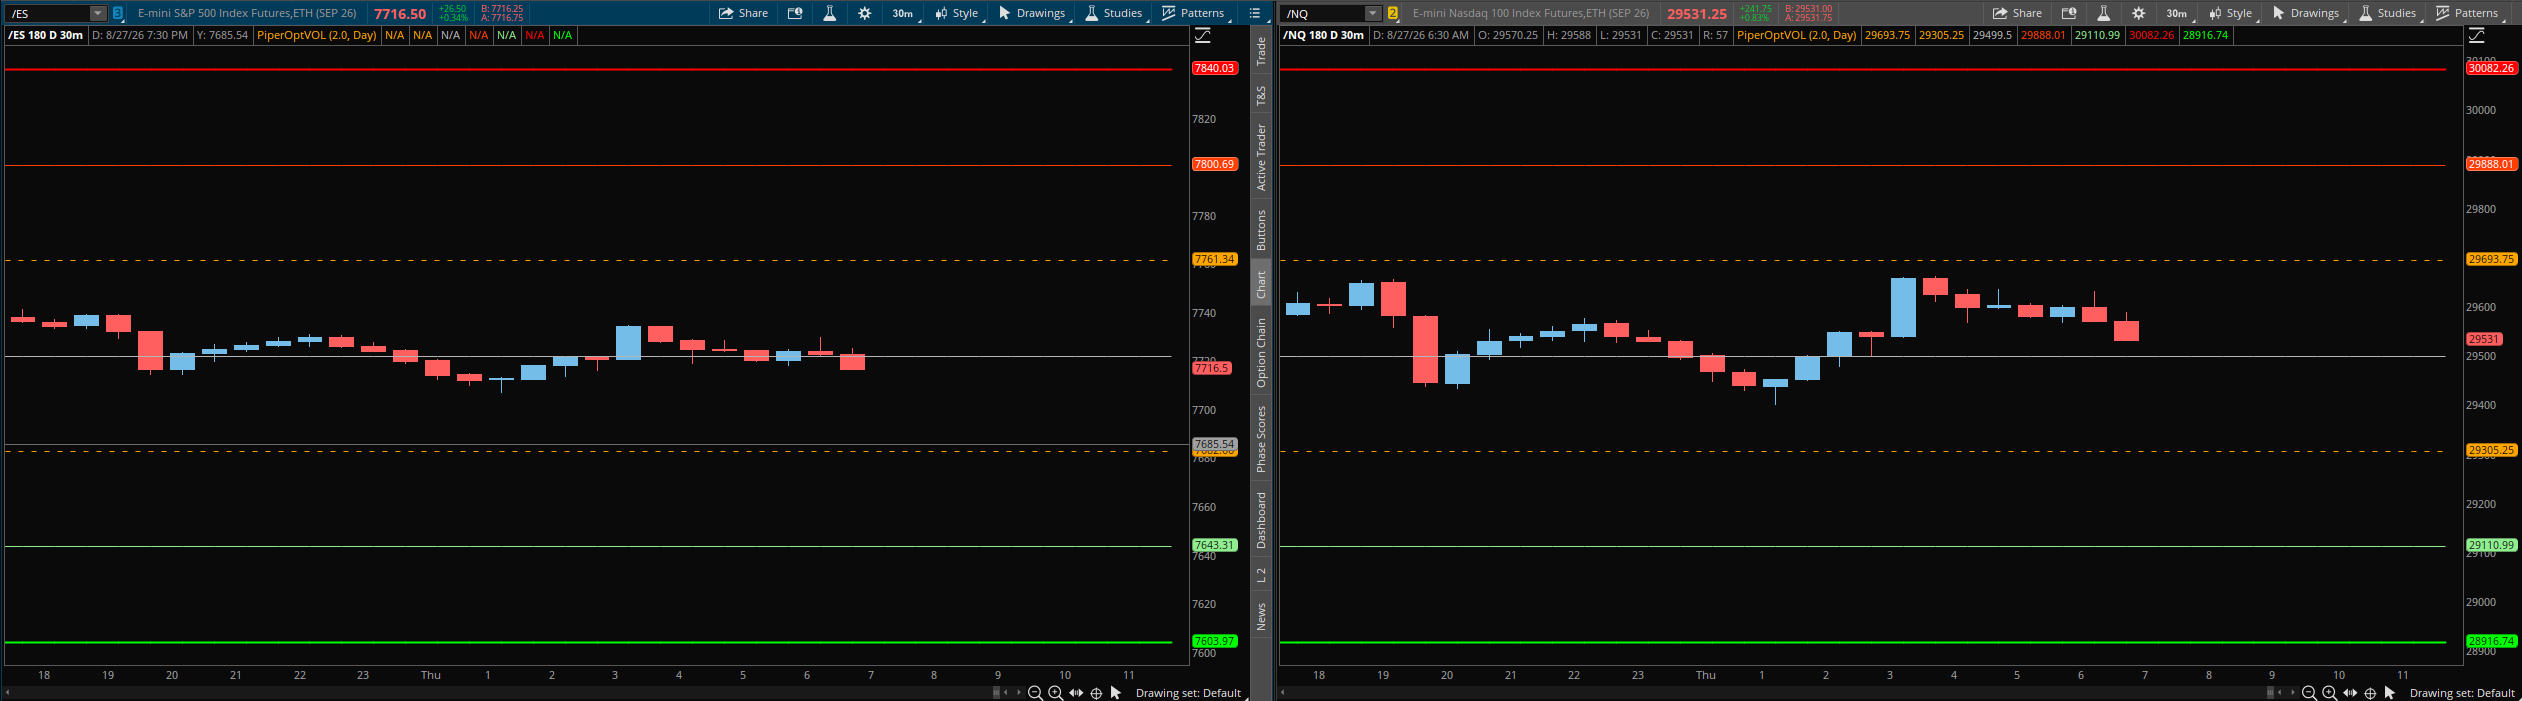2522x701 pixels.
Task: Select the crosshair icon under /ES chart
Action: point(1096,693)
